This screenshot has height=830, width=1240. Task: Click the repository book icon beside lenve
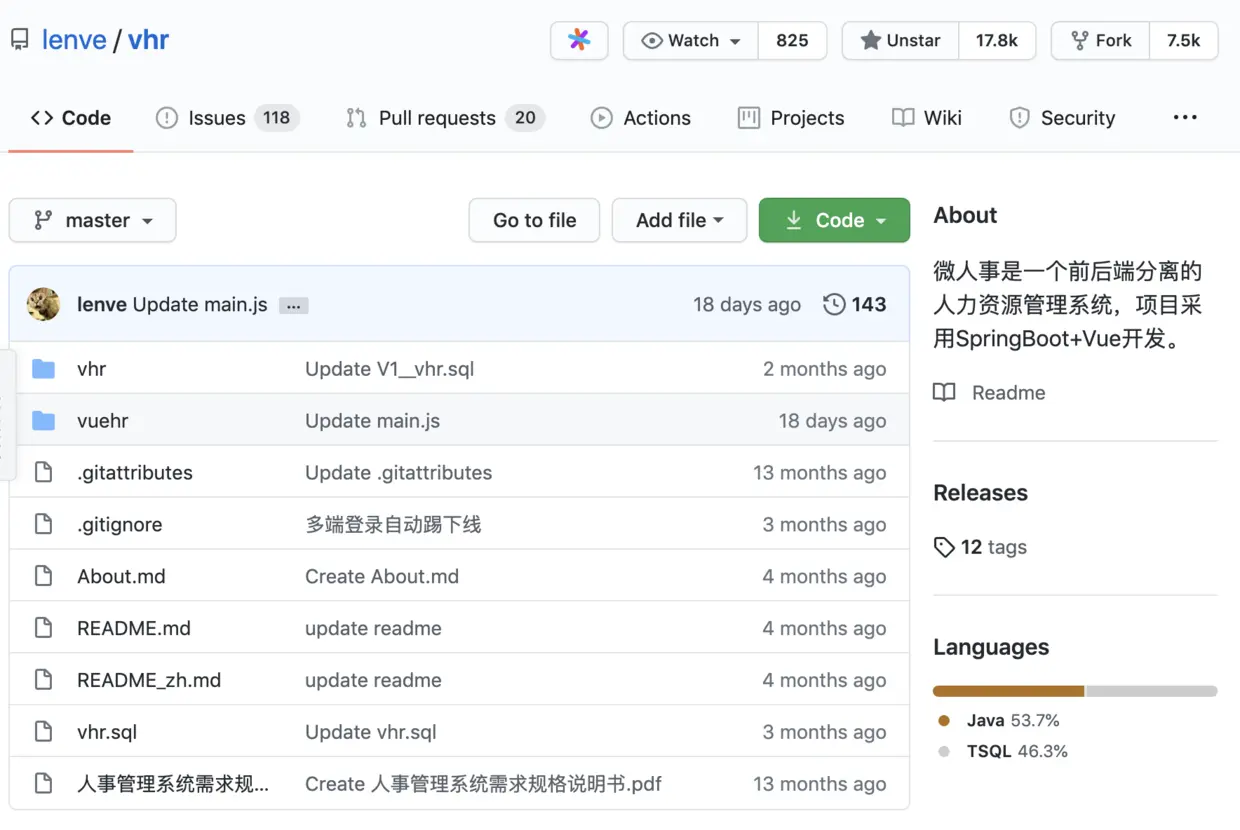point(19,40)
